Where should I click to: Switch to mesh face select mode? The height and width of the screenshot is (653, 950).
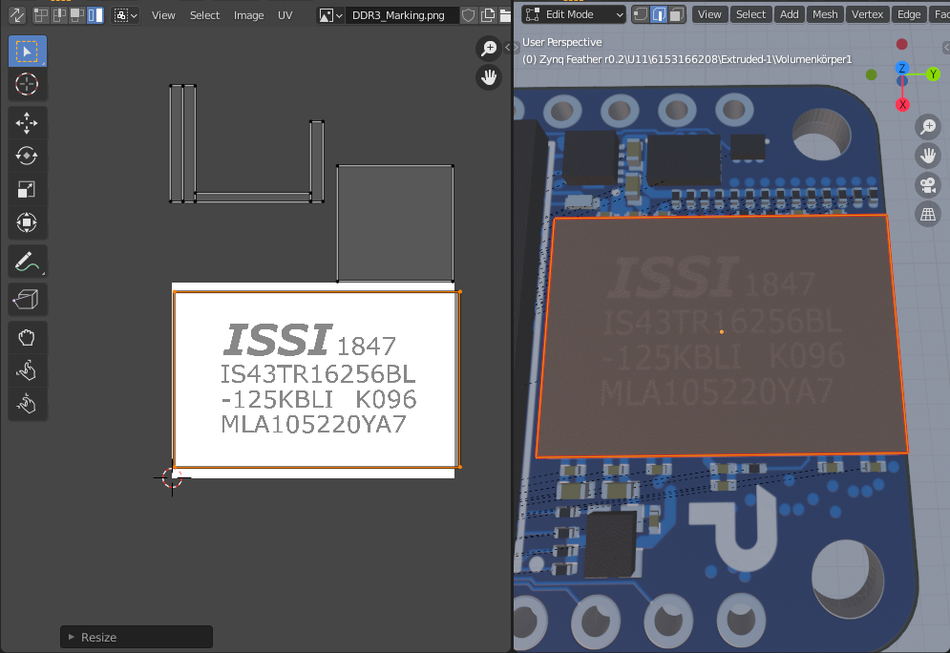677,15
